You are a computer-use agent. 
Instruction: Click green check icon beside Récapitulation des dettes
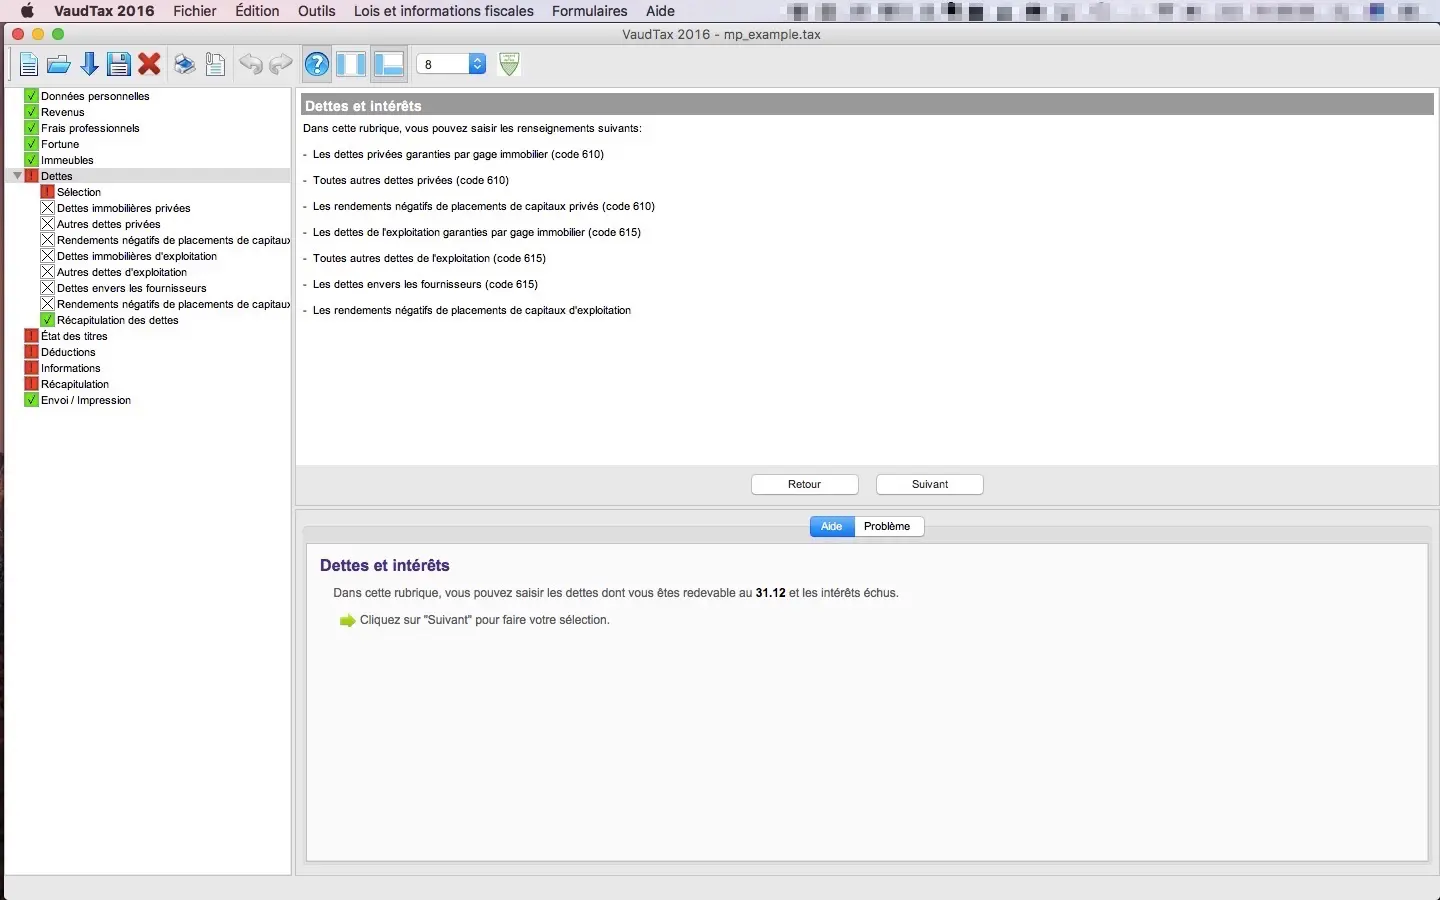coord(47,320)
